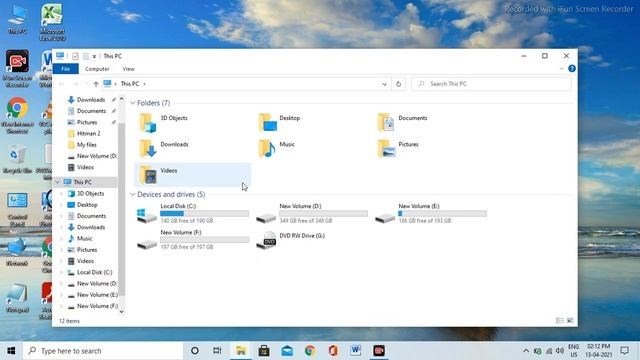Open Word from taskbar
The image size is (640, 360).
coord(356,351)
